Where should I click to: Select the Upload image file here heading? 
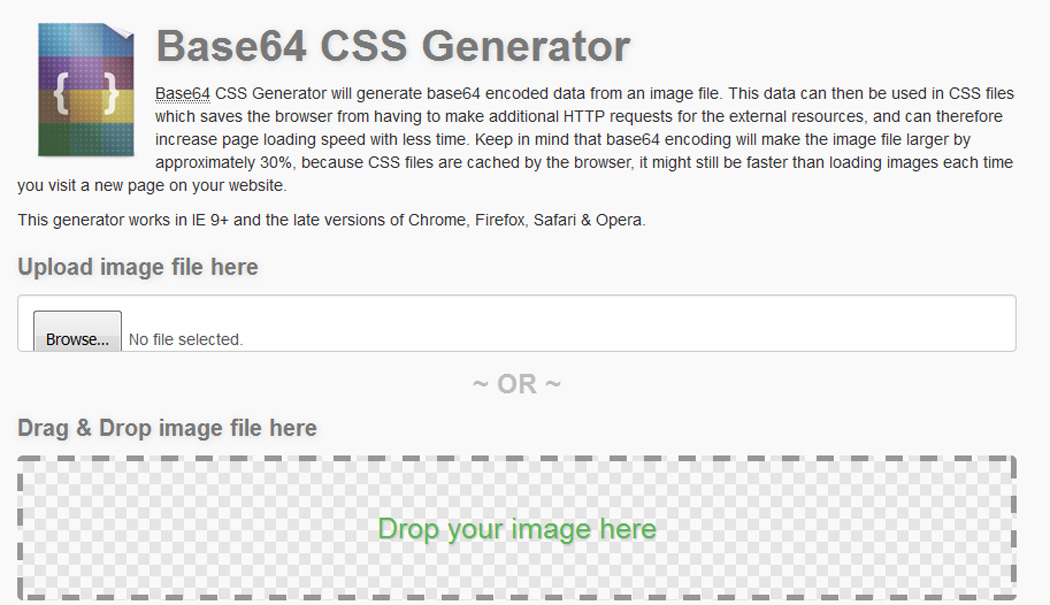(137, 267)
